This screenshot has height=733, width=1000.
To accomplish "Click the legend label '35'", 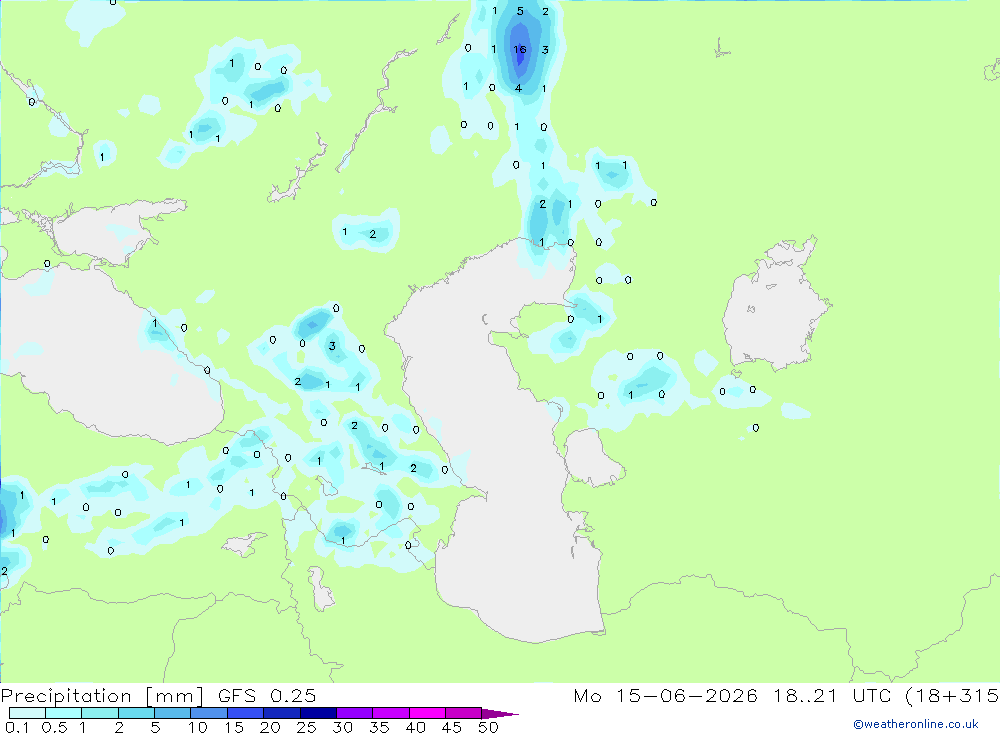I will pos(379,727).
